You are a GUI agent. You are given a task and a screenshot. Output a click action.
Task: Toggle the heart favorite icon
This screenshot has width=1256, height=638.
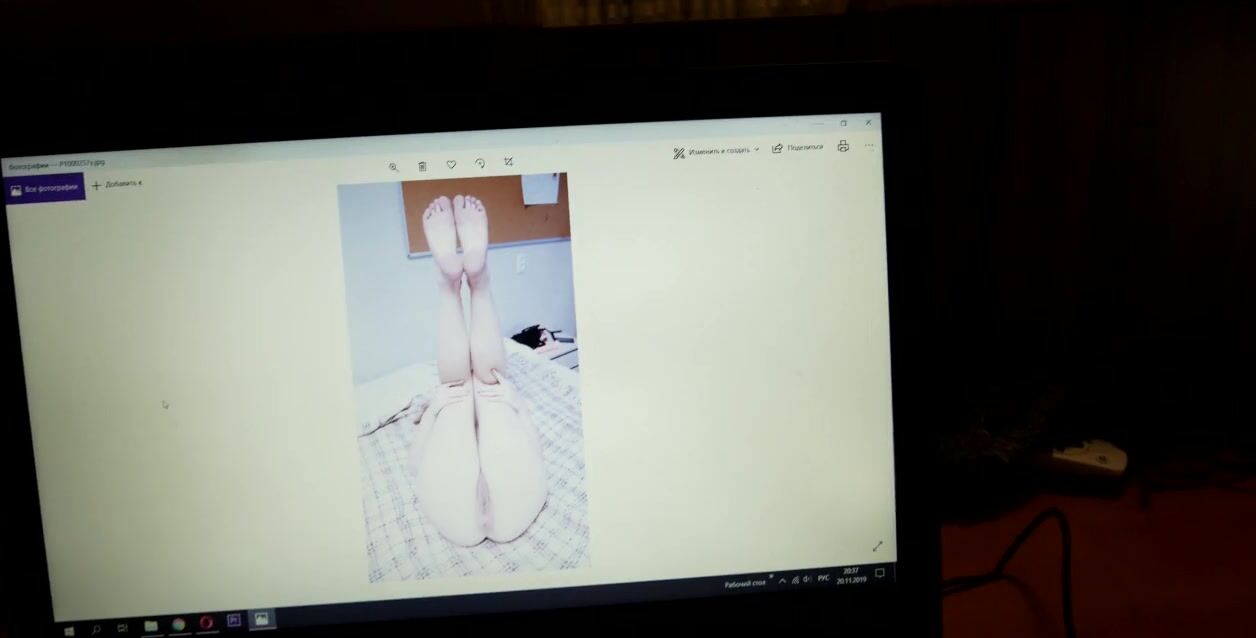[451, 164]
